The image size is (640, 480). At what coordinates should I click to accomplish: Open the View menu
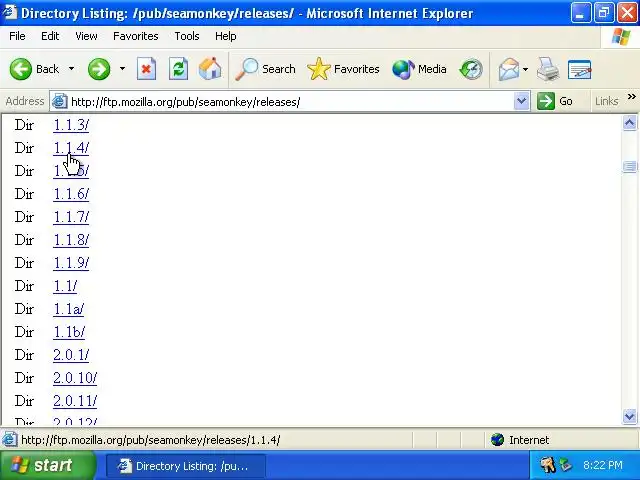point(86,36)
